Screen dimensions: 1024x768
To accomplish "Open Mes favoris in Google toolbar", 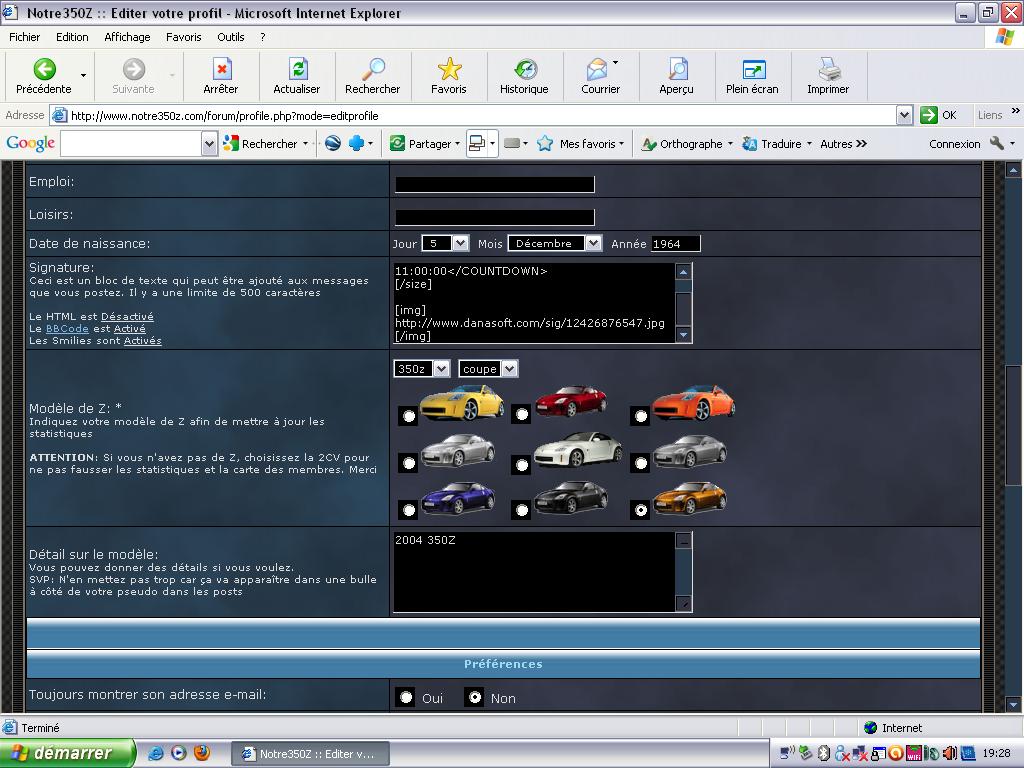I will tap(581, 144).
